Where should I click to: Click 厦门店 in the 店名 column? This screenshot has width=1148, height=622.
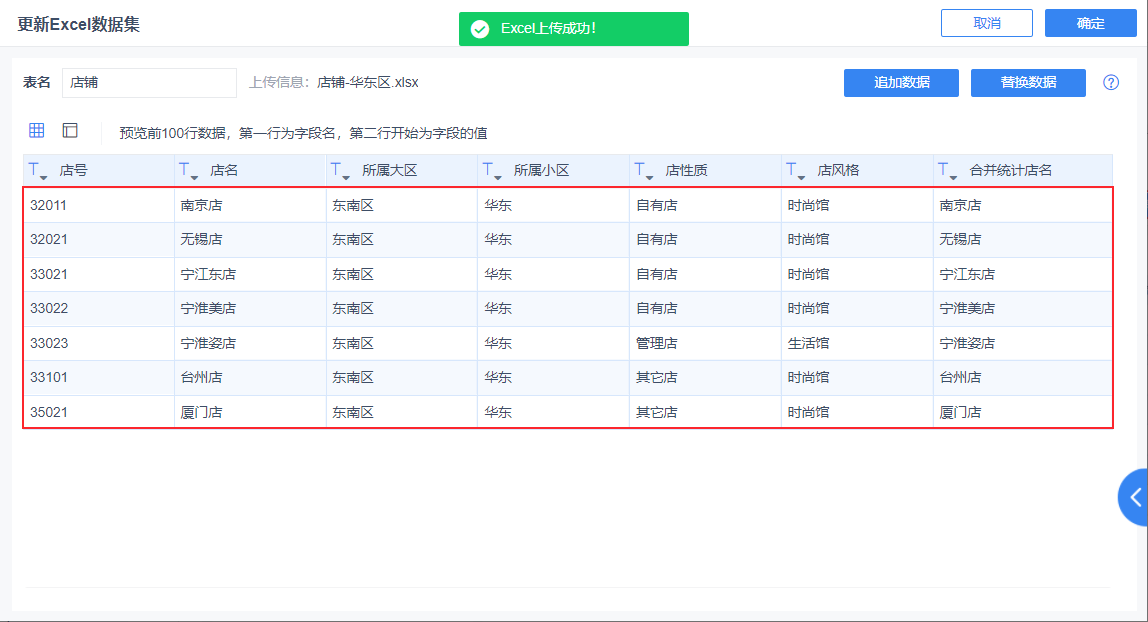coord(201,412)
